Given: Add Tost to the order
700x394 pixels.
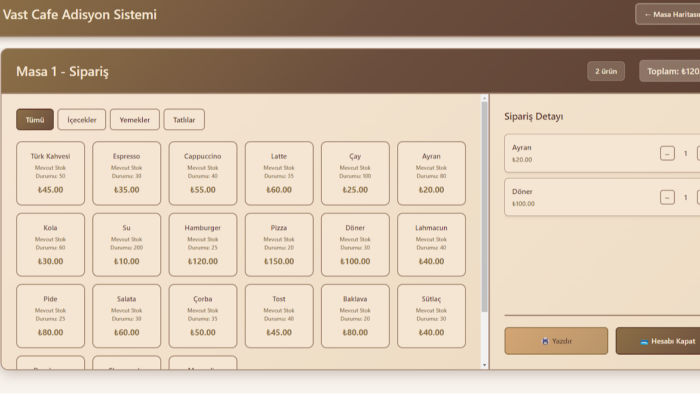Looking at the screenshot, I should (x=279, y=316).
